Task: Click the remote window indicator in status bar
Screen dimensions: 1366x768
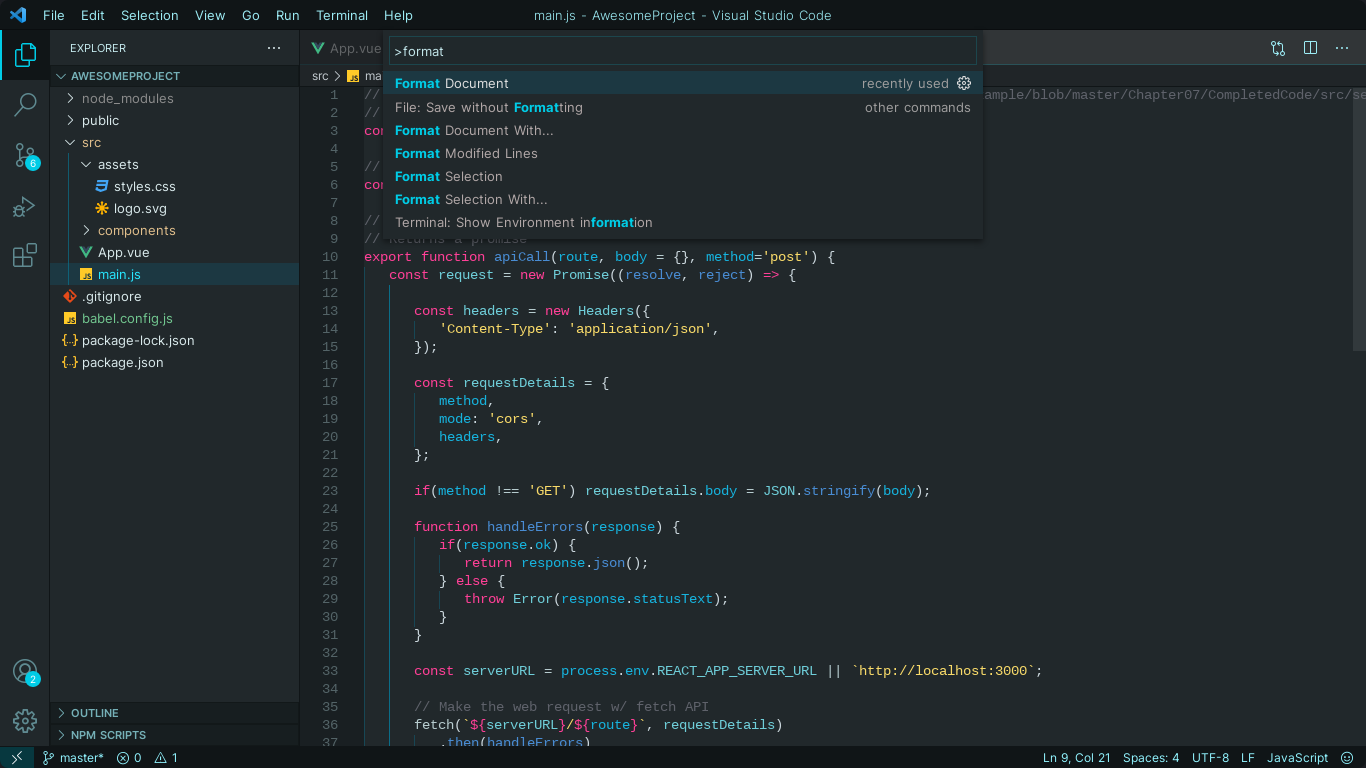Action: pos(17,757)
